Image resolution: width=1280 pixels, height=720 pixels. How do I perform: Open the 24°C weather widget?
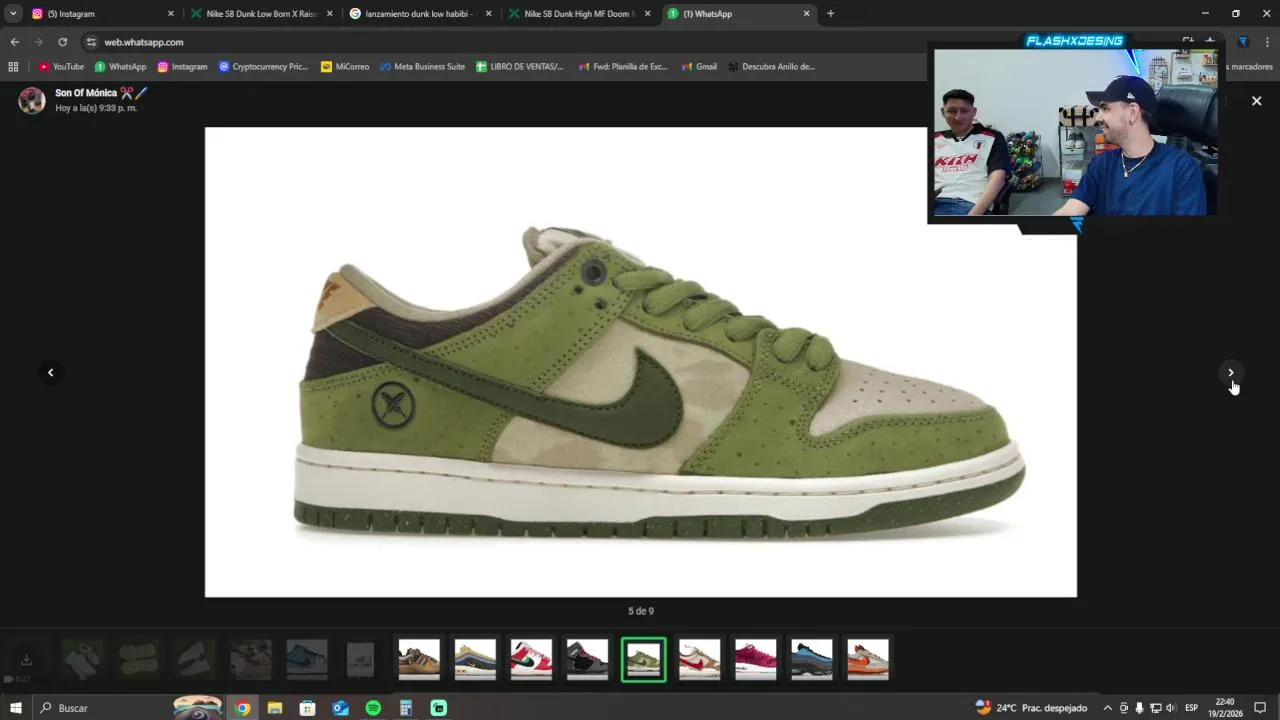pos(1031,708)
